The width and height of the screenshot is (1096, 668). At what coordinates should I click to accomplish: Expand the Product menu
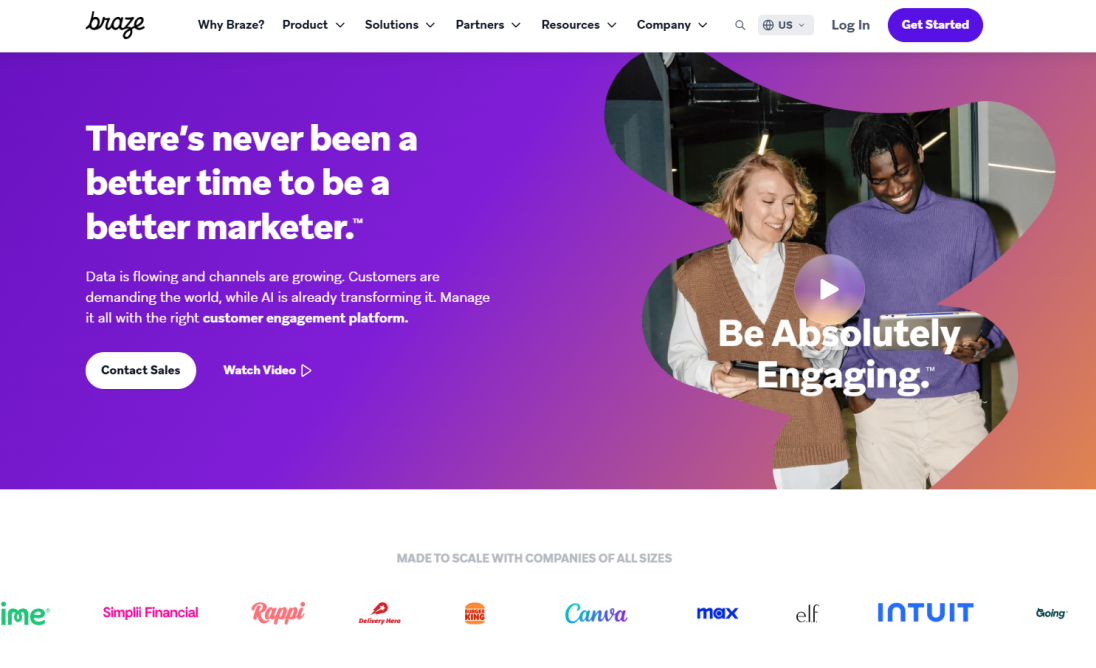coord(313,25)
